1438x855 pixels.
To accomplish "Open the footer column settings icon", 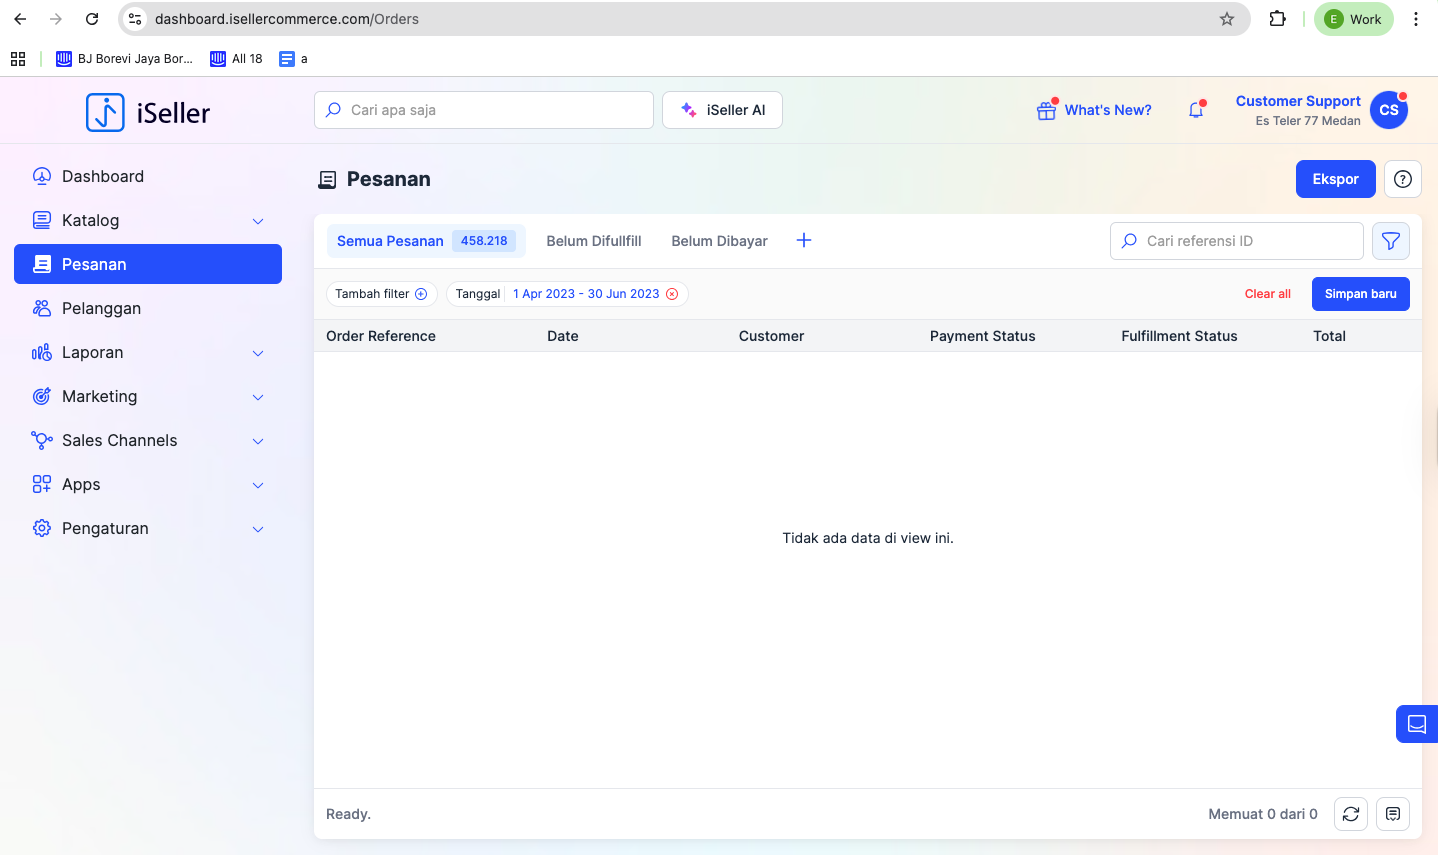I will (1393, 814).
